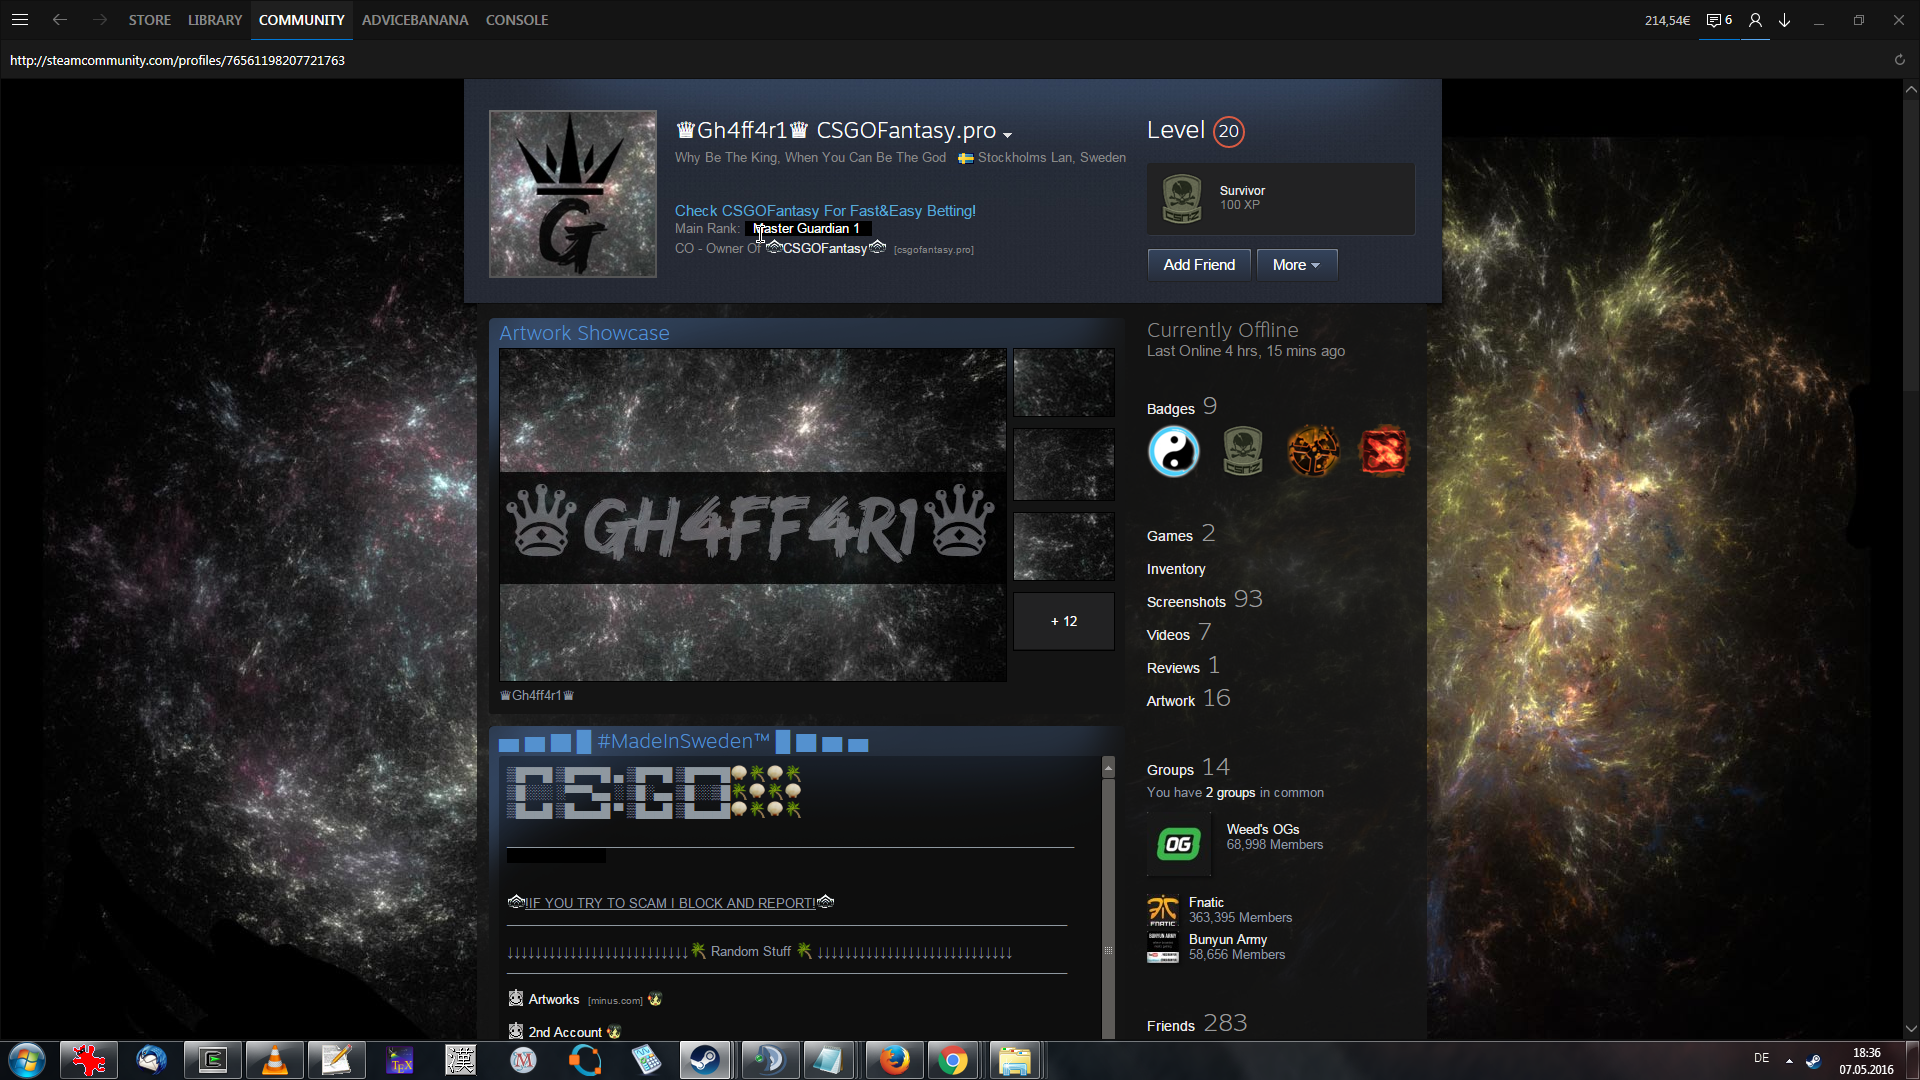
Task: Click the back navigation arrow
Action: (x=60, y=20)
